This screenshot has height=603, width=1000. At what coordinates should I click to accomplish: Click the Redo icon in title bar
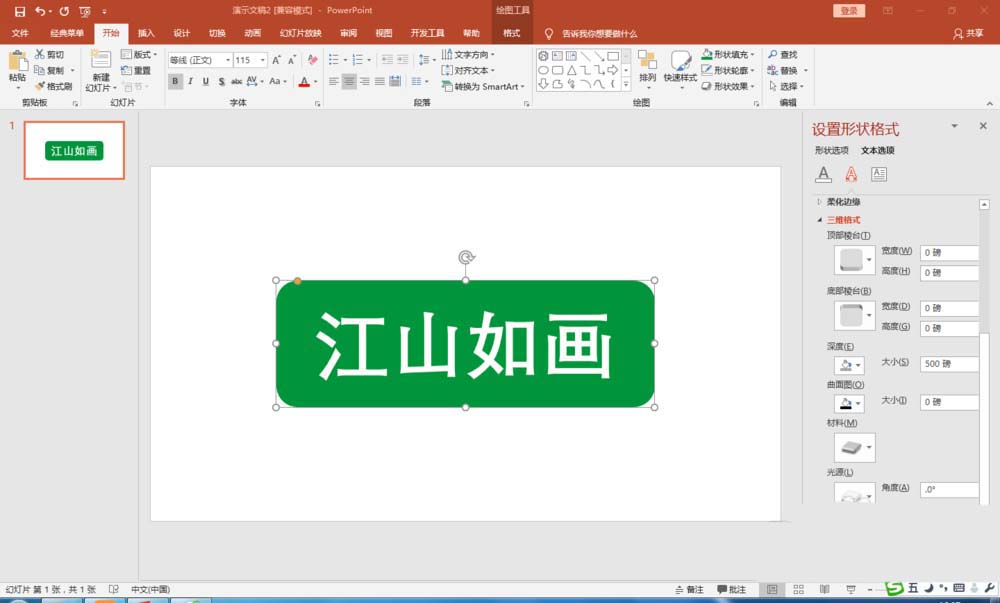tap(64, 11)
